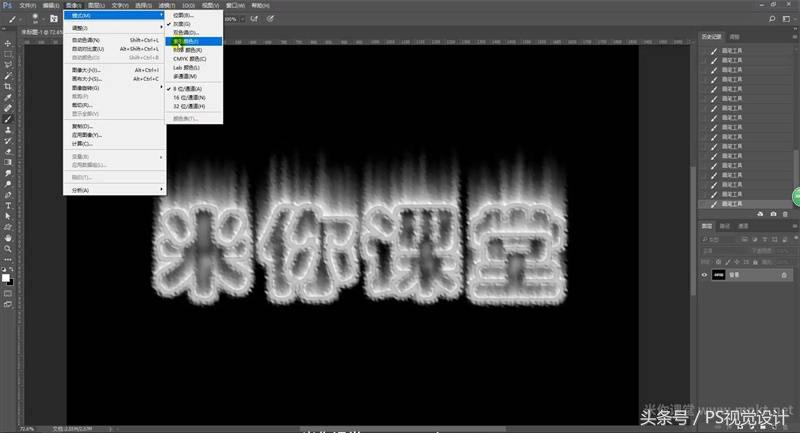The height and width of the screenshot is (433, 800).
Task: Expand the Analysis submenu entry
Action: [x=114, y=190]
